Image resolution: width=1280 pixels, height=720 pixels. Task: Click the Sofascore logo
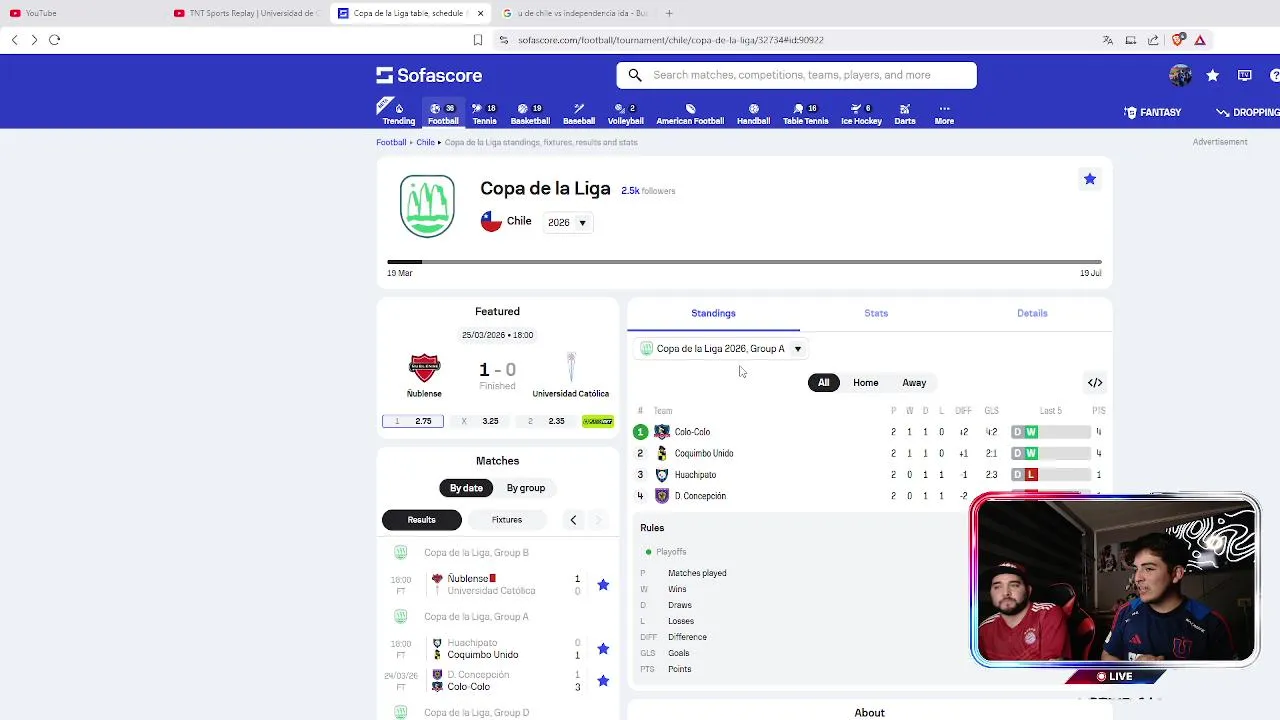tap(429, 75)
